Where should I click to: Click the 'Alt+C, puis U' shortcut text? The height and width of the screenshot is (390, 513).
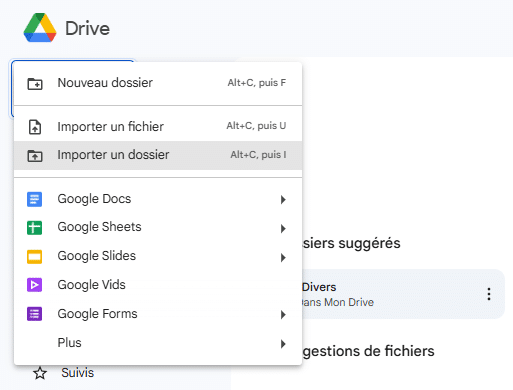pos(256,126)
